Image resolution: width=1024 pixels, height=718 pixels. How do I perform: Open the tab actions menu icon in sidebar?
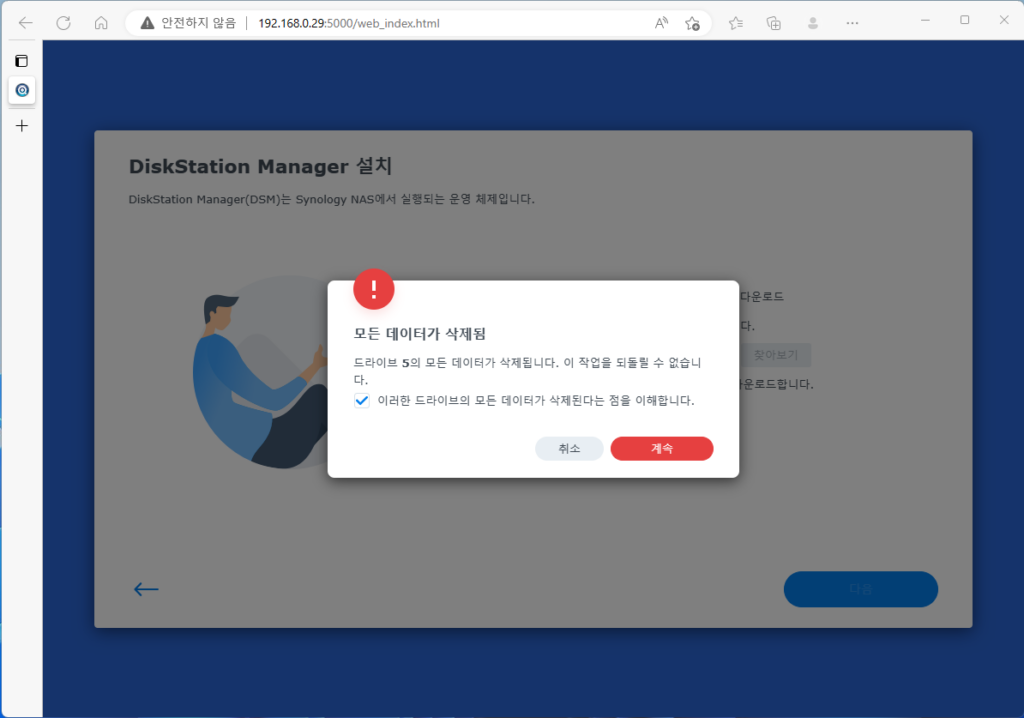coord(22,61)
